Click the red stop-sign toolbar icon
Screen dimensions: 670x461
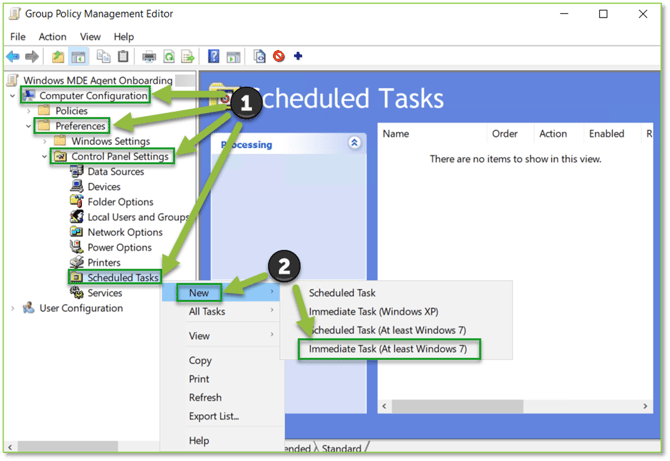click(x=279, y=57)
